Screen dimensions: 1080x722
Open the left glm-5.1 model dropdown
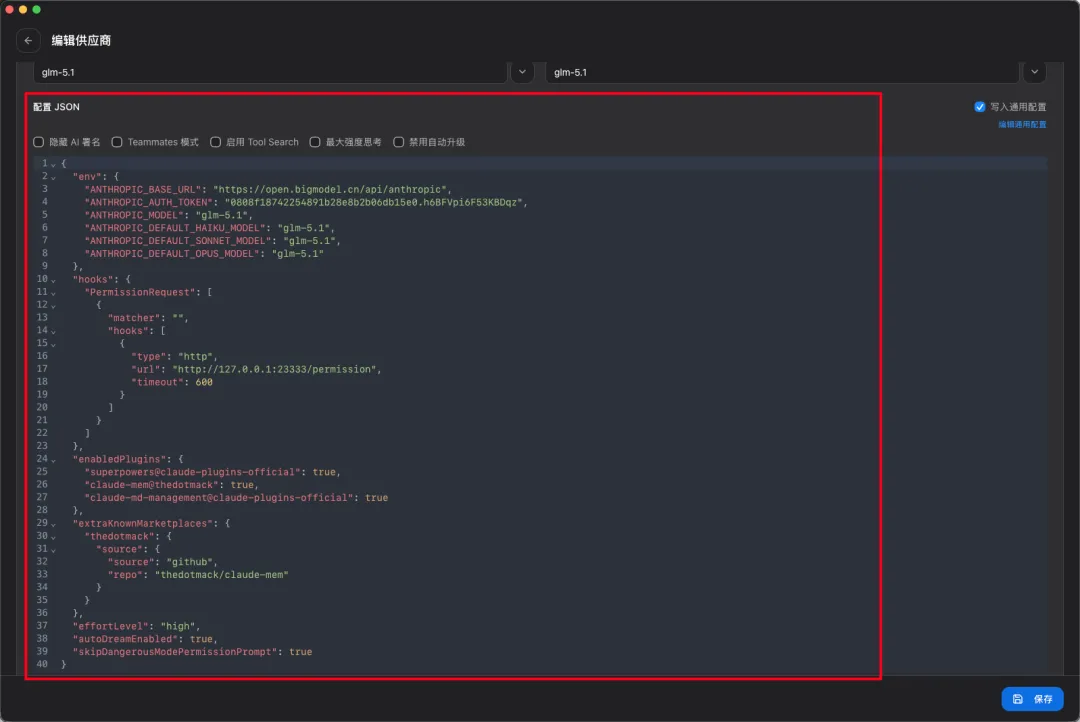[522, 72]
